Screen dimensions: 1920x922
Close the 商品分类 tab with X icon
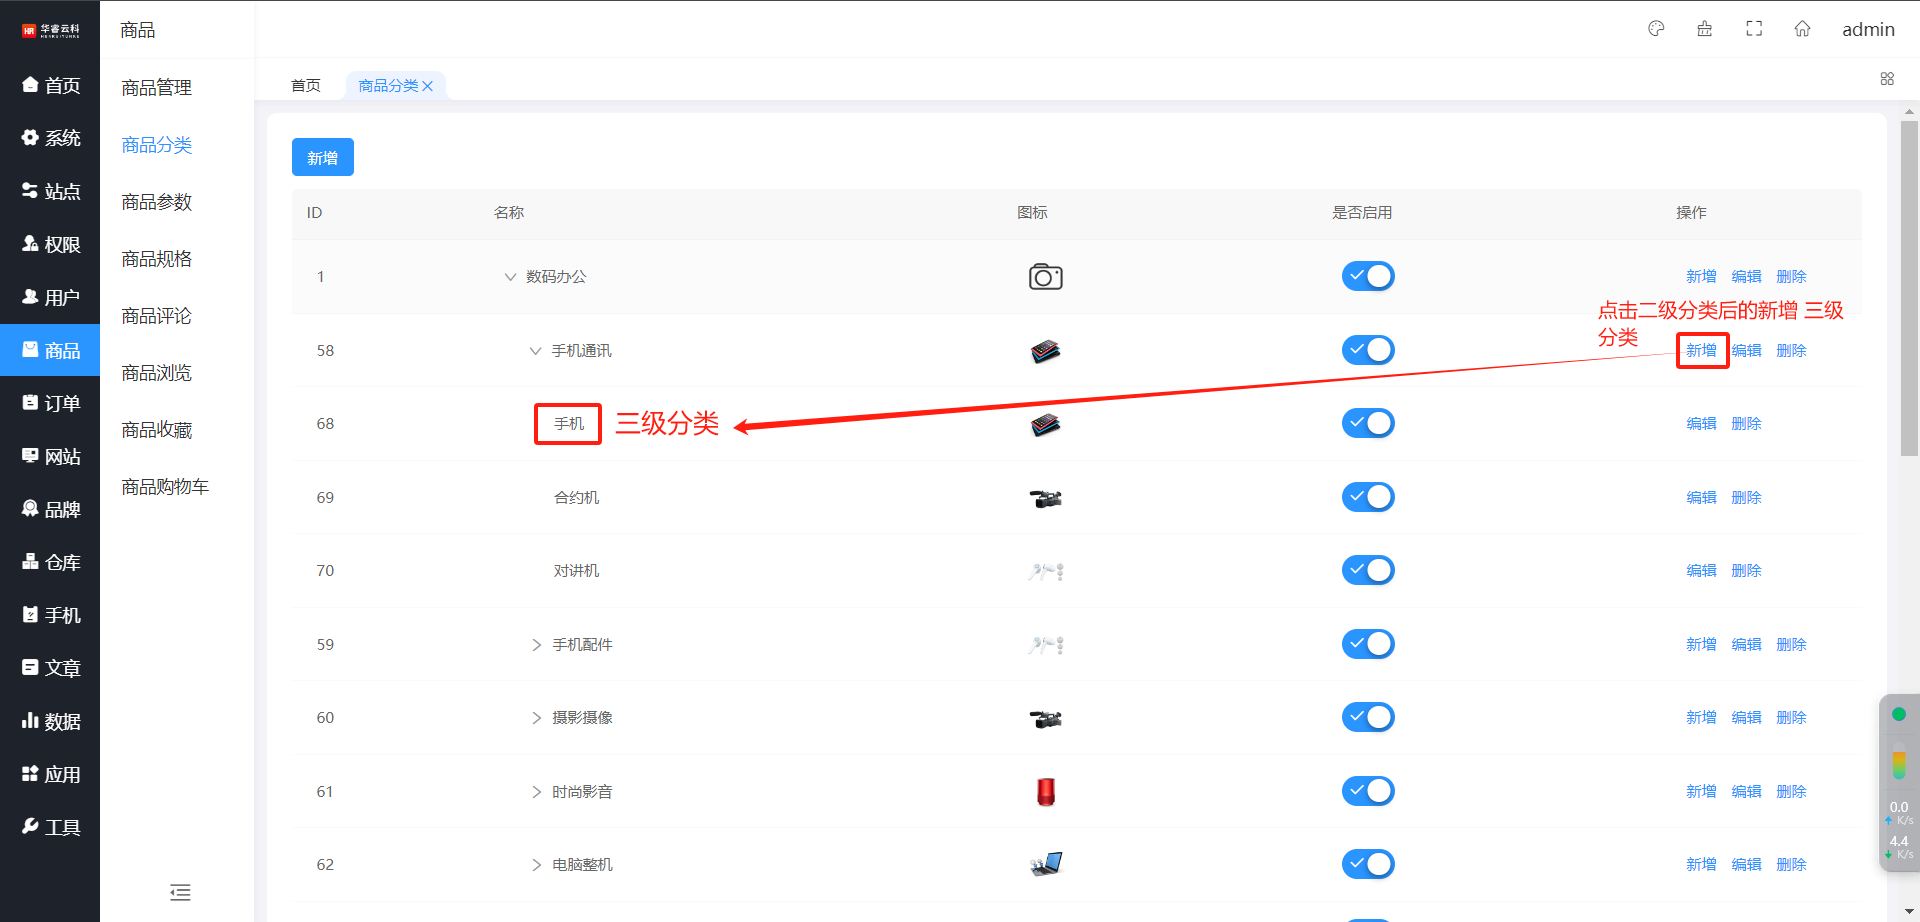[x=428, y=86]
